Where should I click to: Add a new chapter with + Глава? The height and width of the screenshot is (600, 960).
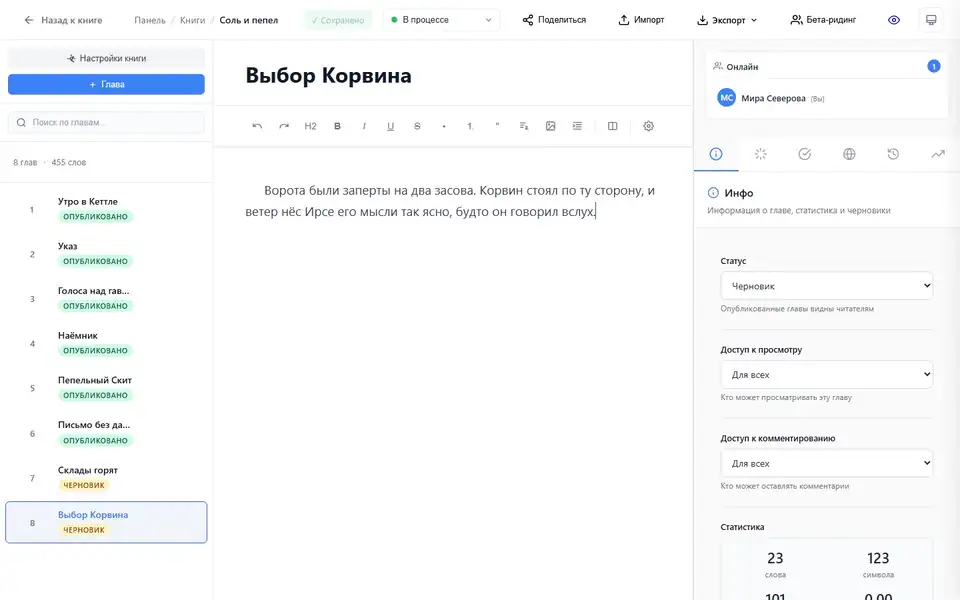coord(107,84)
